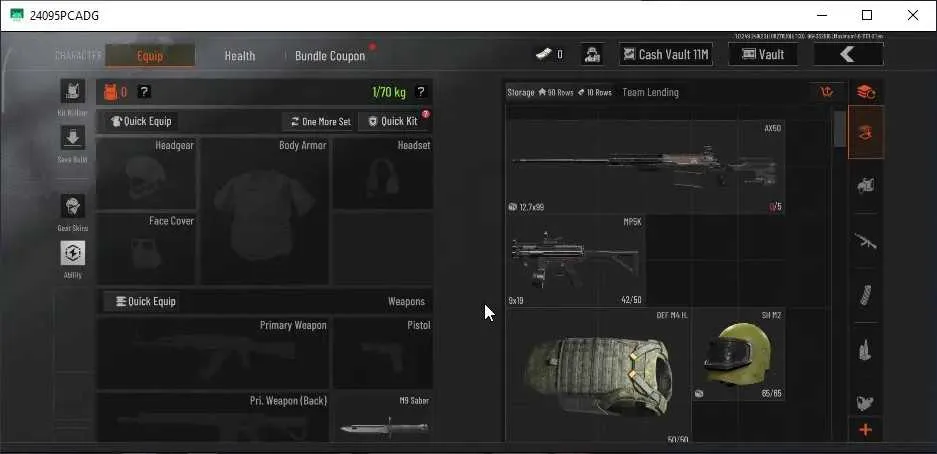
Task: Click the question mark beside backpack value
Action: [x=144, y=91]
